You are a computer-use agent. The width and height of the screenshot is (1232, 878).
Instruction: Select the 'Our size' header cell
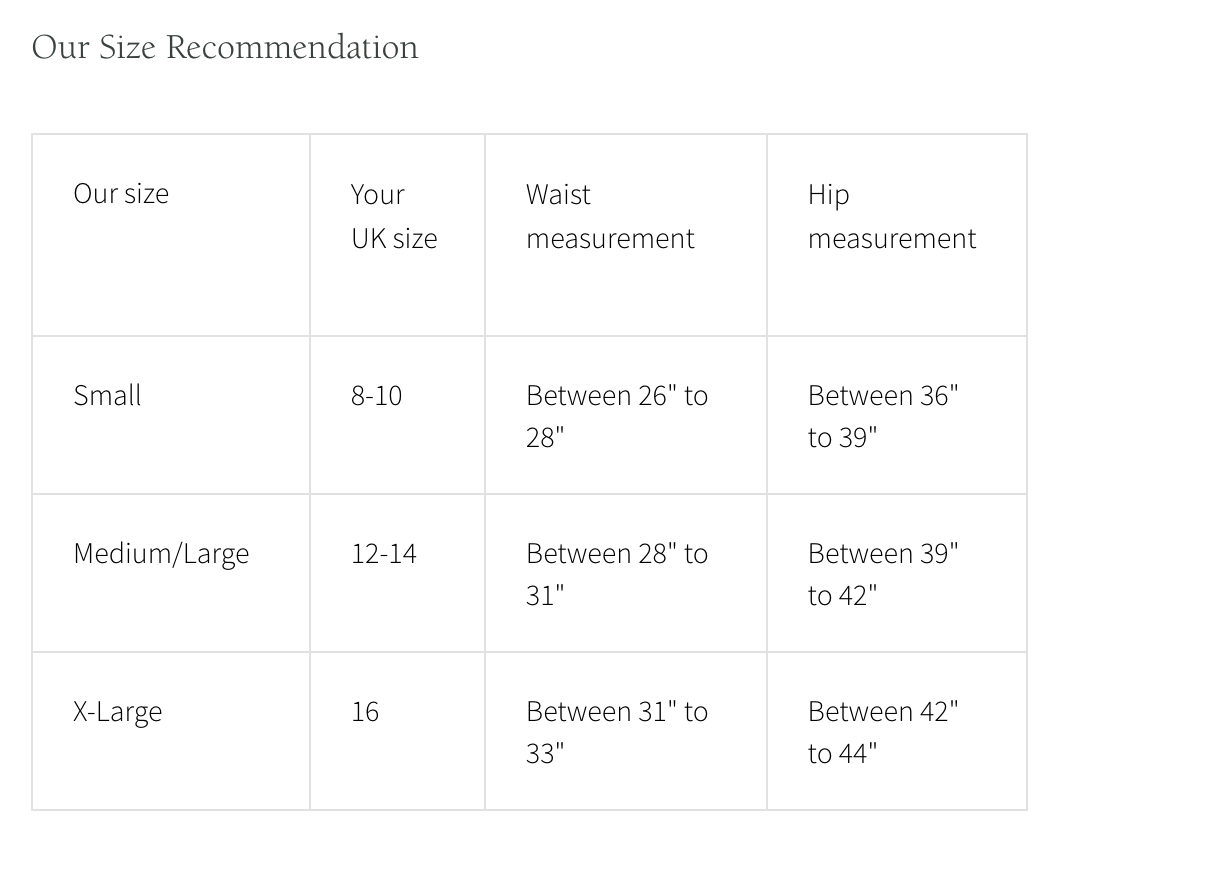pos(171,235)
